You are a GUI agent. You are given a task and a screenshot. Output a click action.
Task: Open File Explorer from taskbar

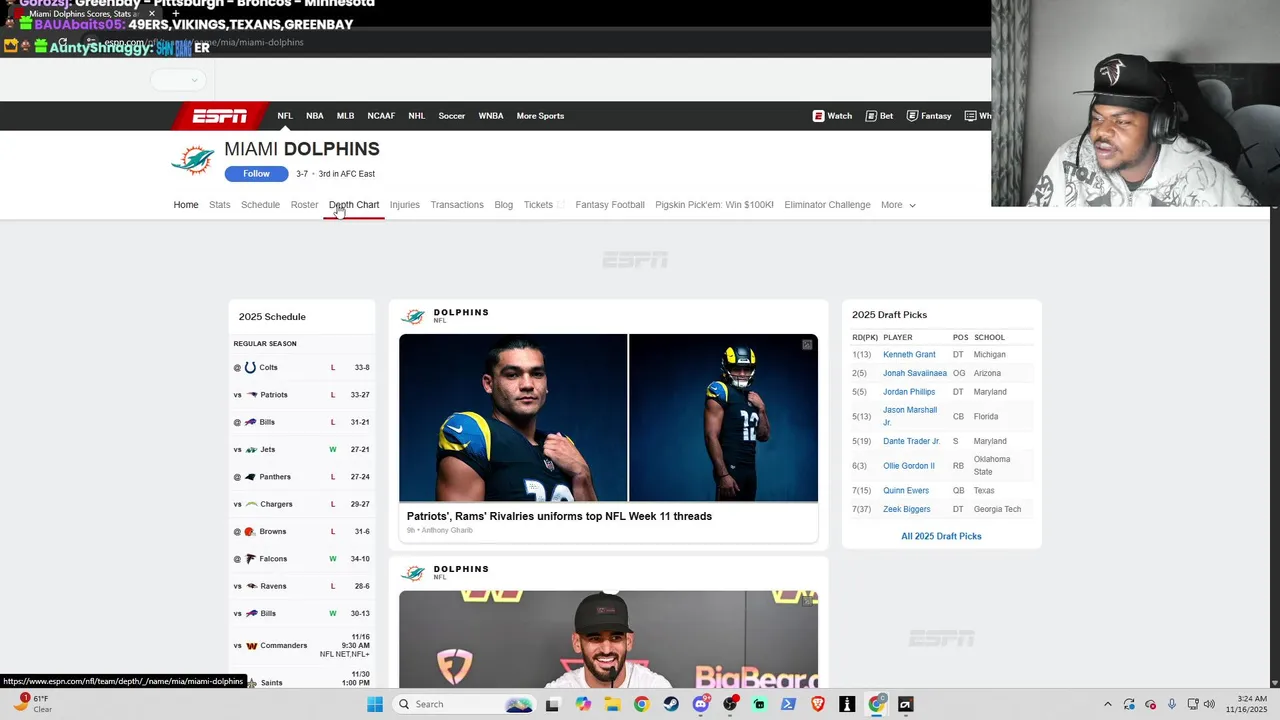[612, 704]
